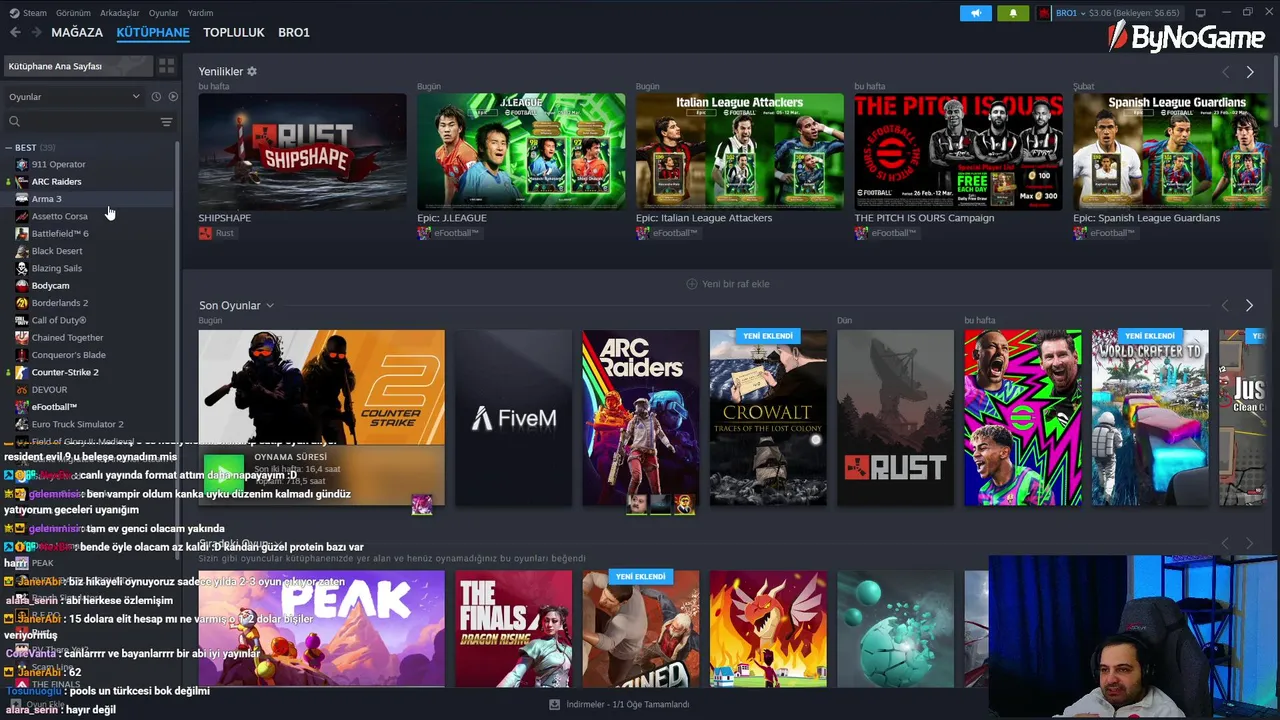The width and height of the screenshot is (1280, 720).
Task: Click Kütüphane Ana Sayfası button
Action: click(78, 66)
